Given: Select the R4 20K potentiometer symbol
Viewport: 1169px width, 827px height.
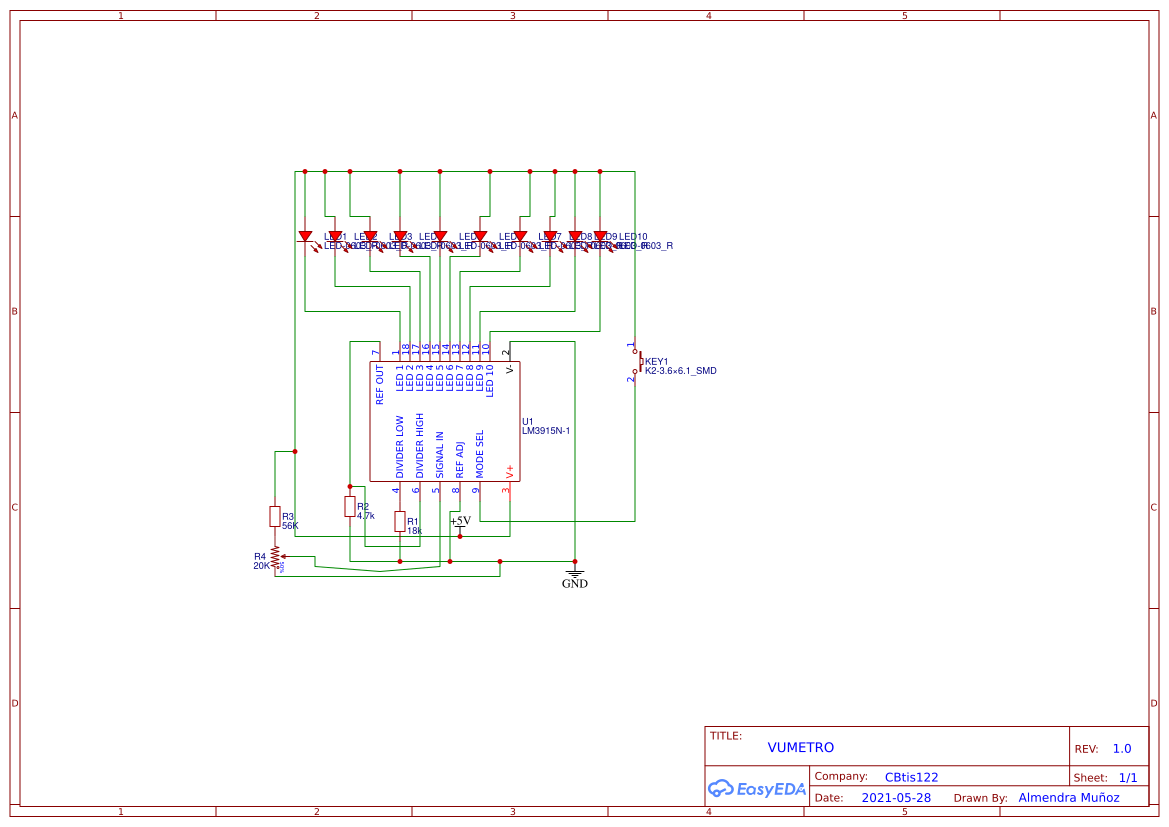Looking at the screenshot, I should tap(276, 556).
